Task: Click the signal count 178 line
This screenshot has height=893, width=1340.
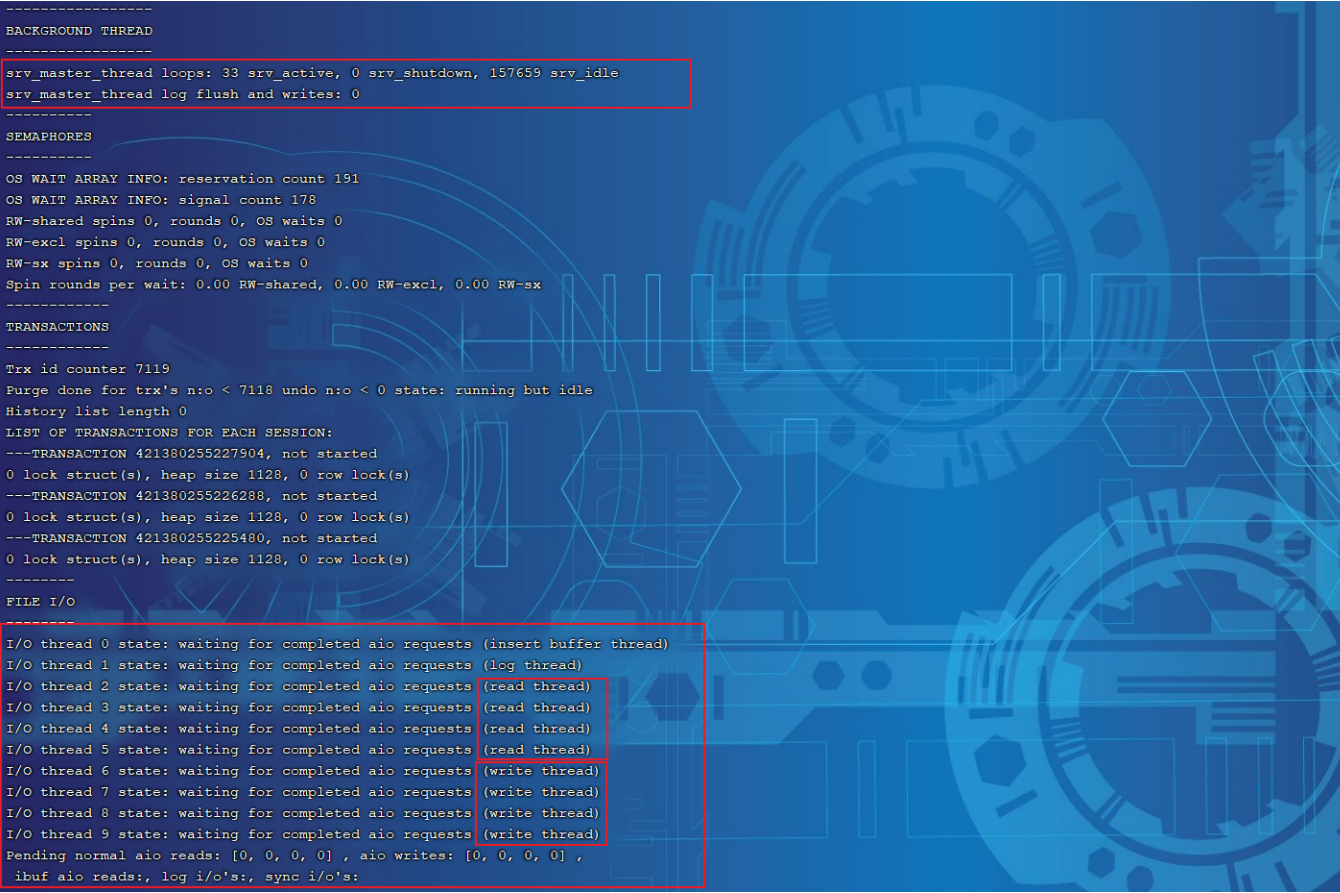Action: (161, 200)
